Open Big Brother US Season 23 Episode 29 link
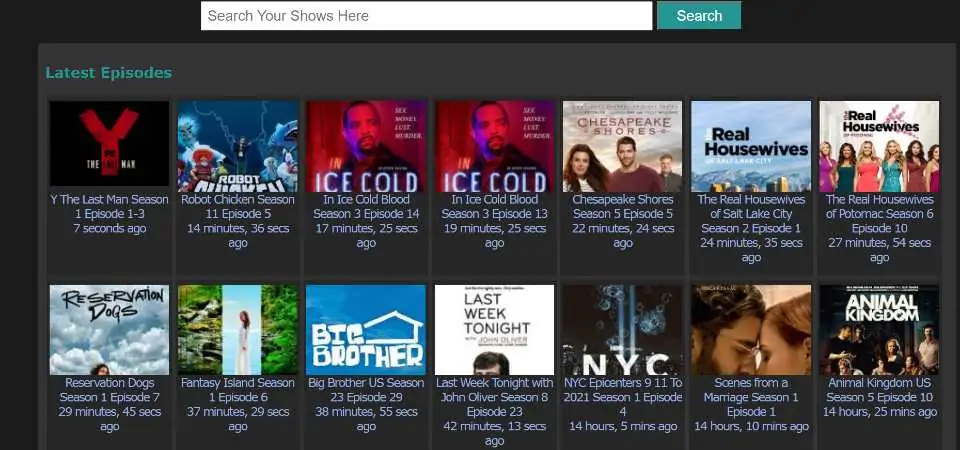960x450 pixels. [x=366, y=390]
